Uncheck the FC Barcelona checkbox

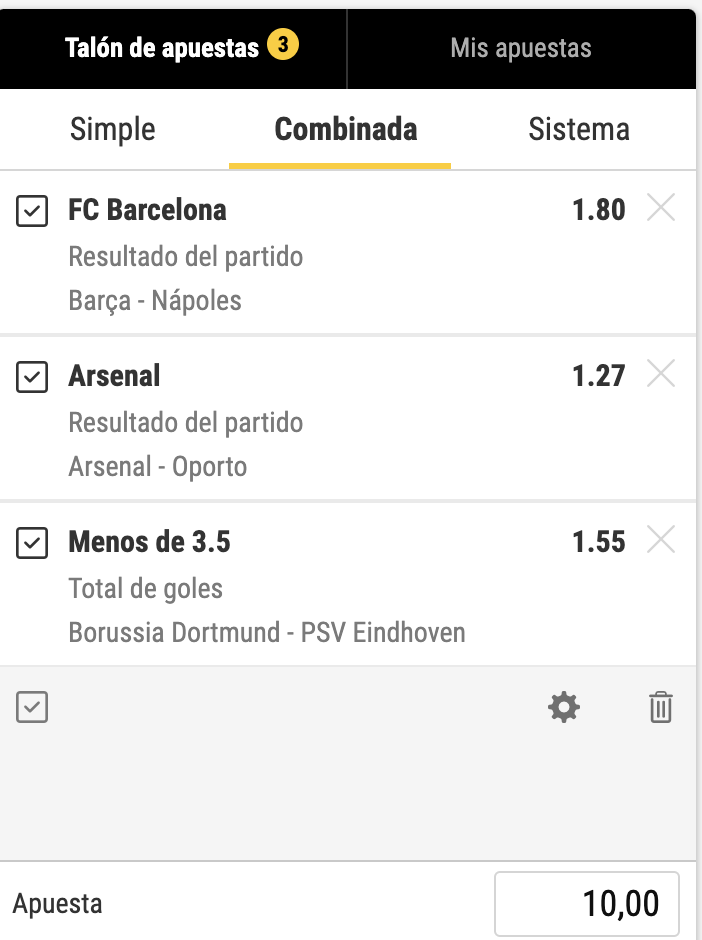(x=32, y=211)
